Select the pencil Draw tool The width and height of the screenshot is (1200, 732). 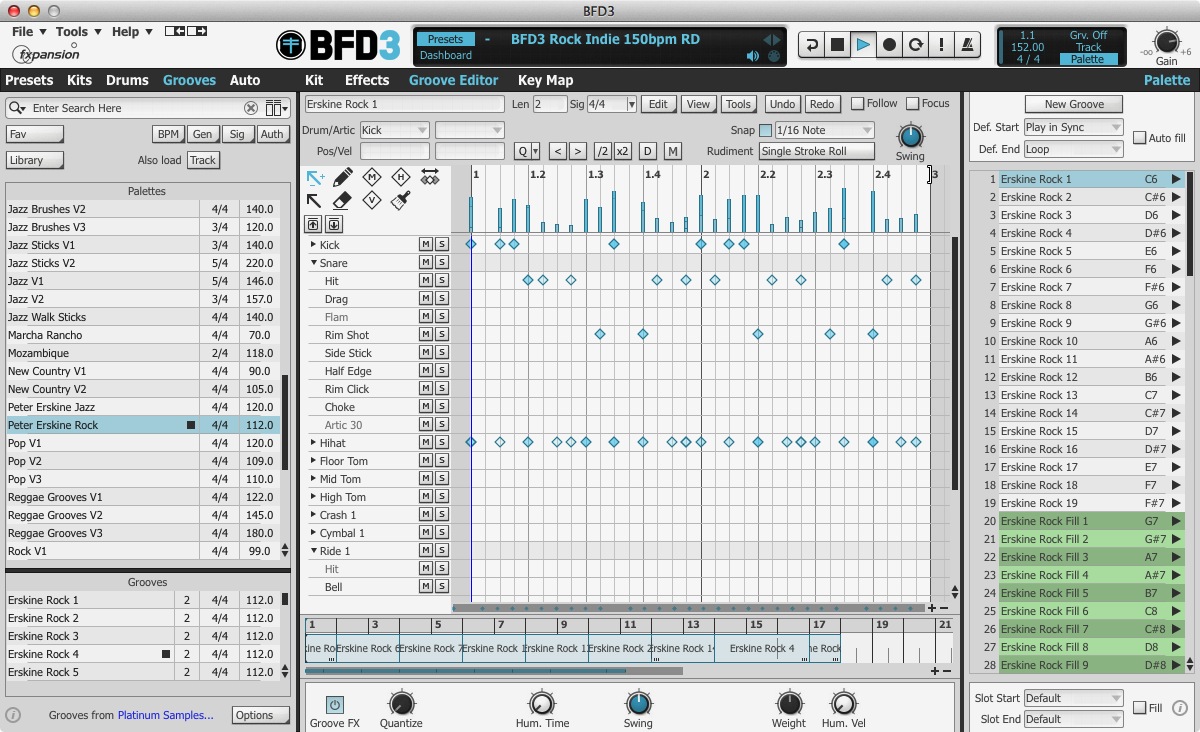[342, 177]
